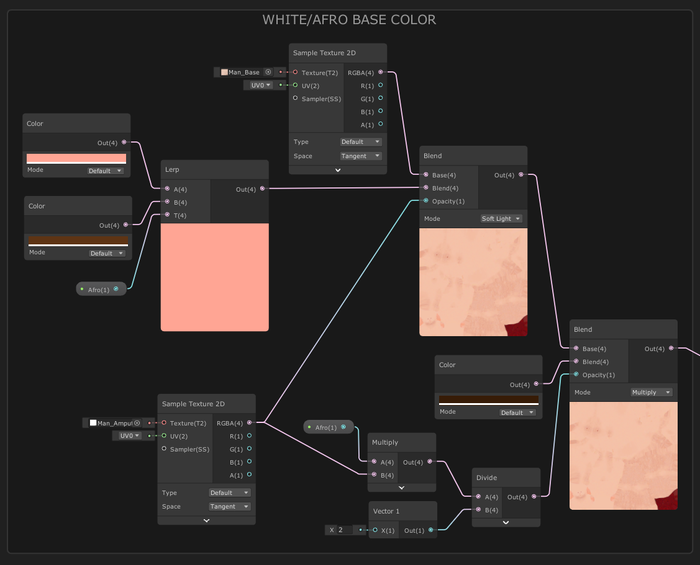The image size is (700, 565).
Task: Open the salmon pink color swatch
Action: click(76, 158)
